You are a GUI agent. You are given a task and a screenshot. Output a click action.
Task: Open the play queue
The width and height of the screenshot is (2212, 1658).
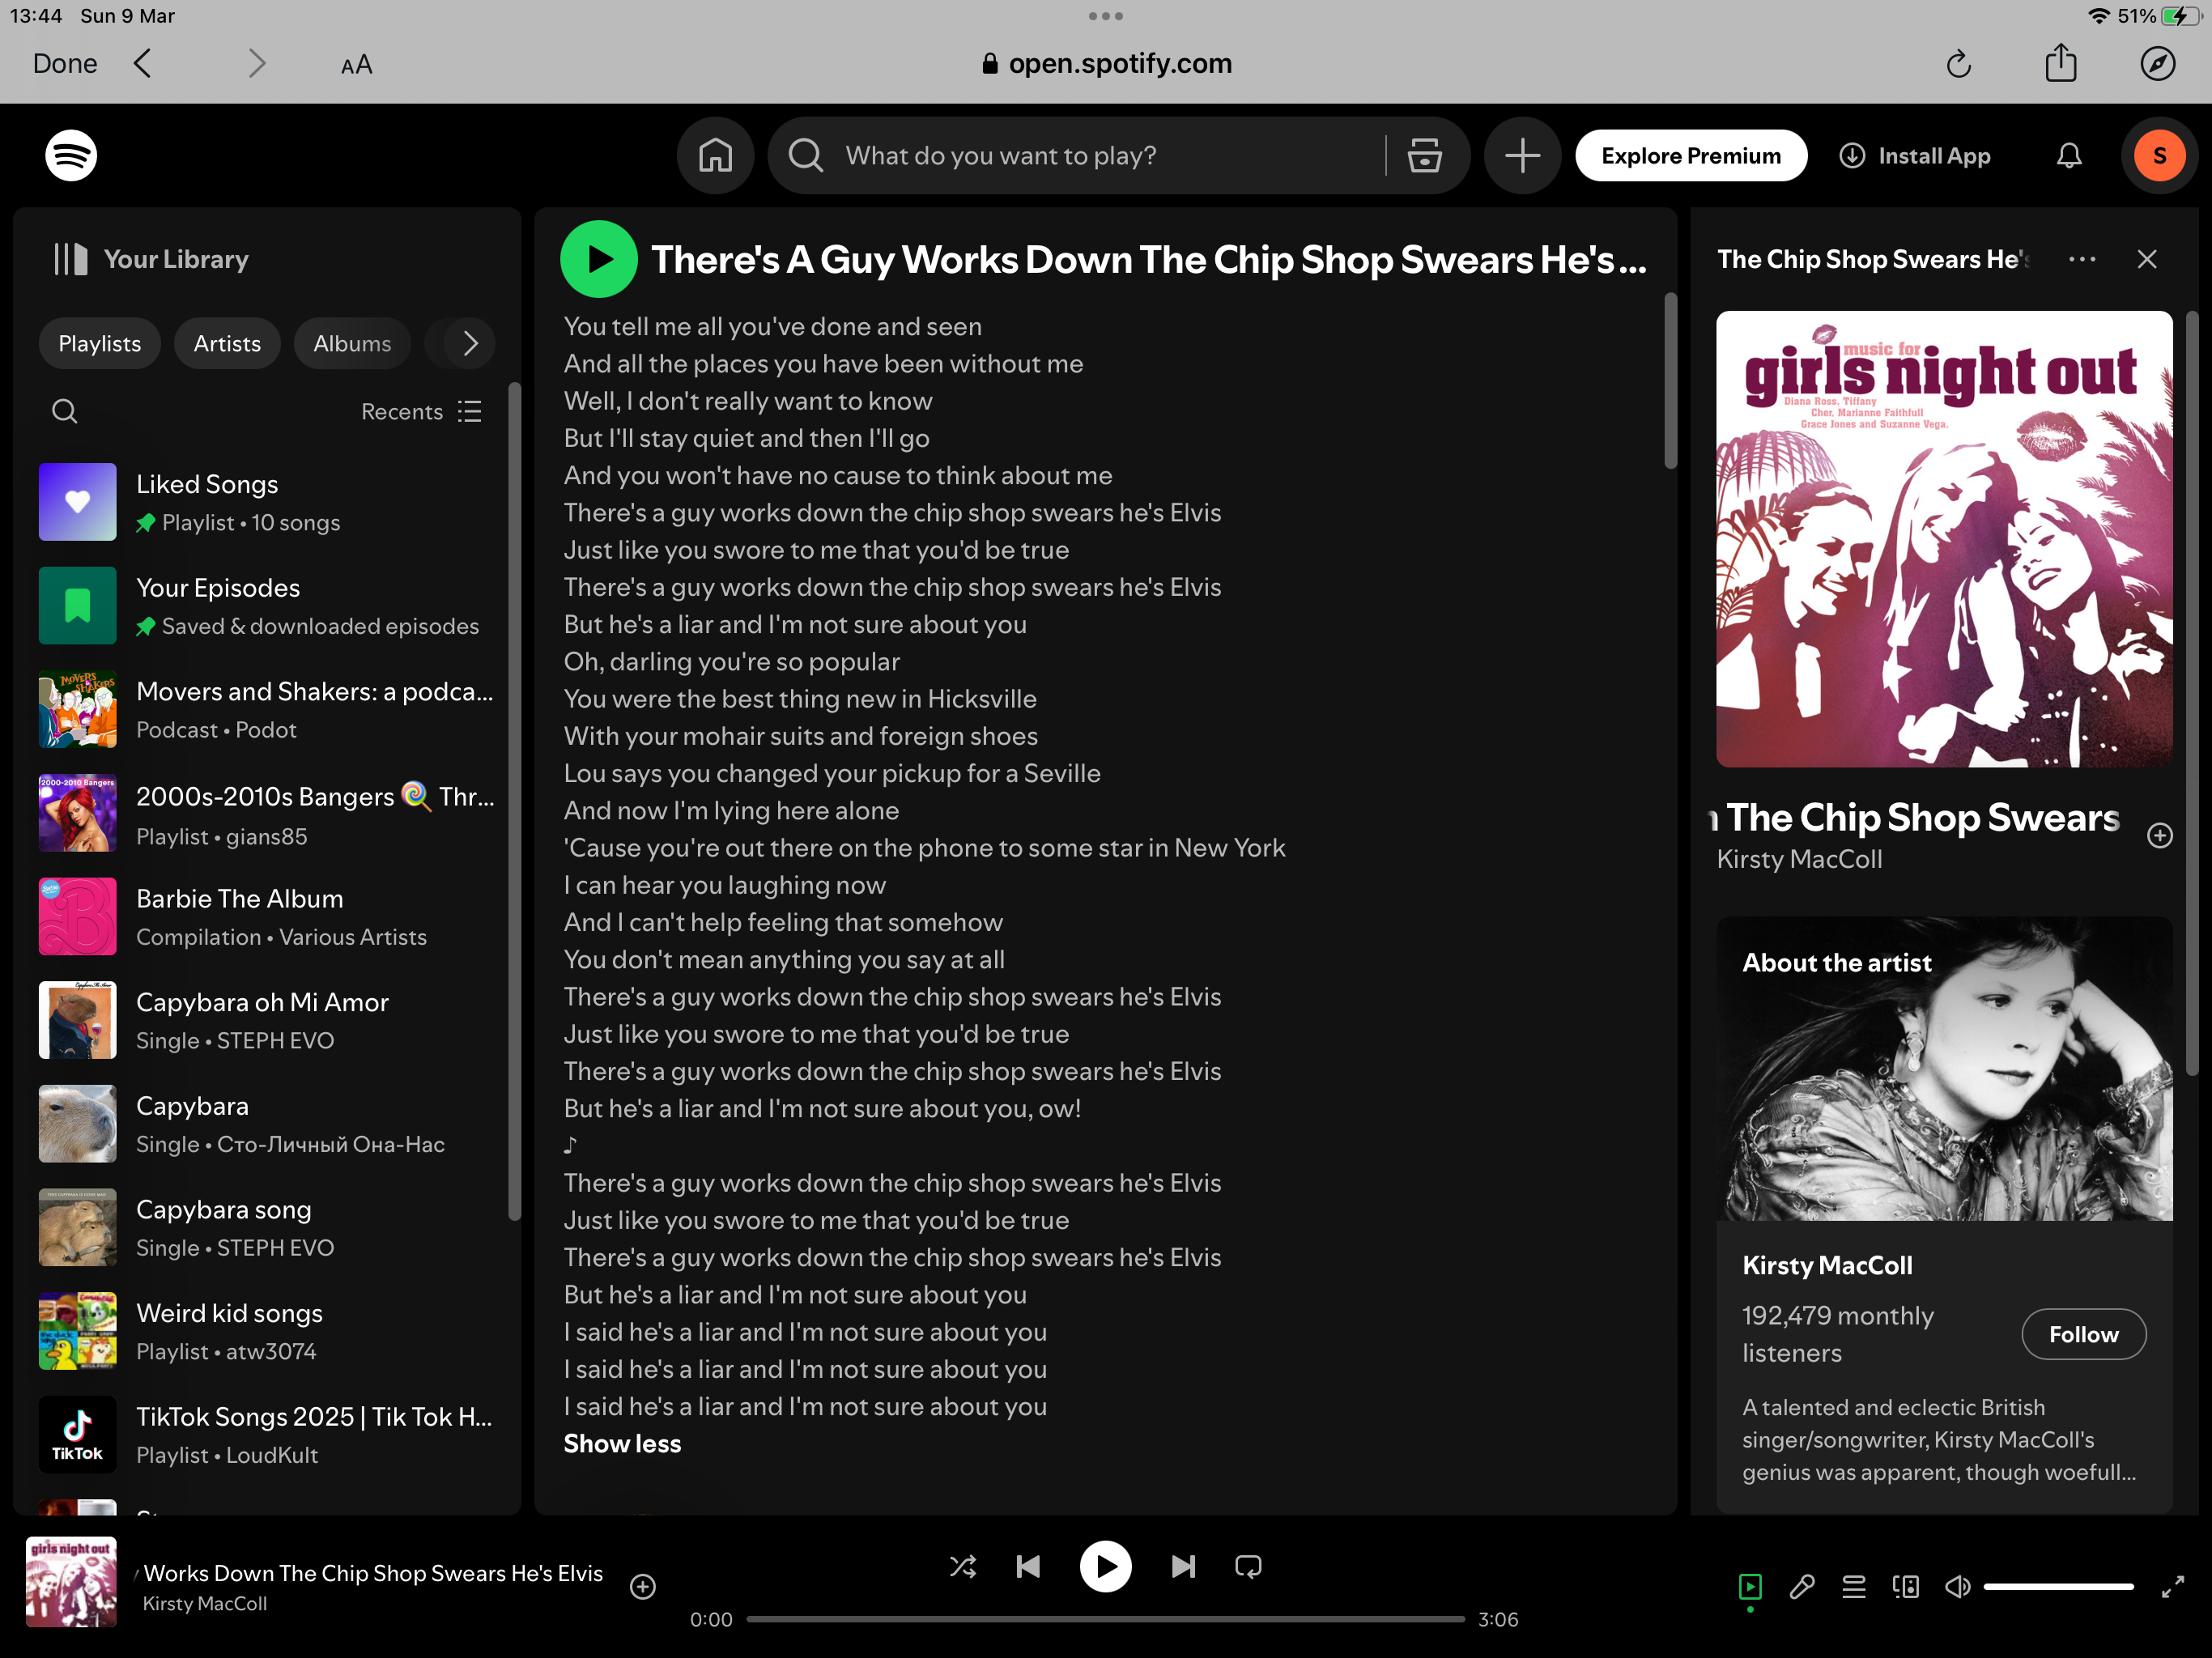click(x=1854, y=1587)
